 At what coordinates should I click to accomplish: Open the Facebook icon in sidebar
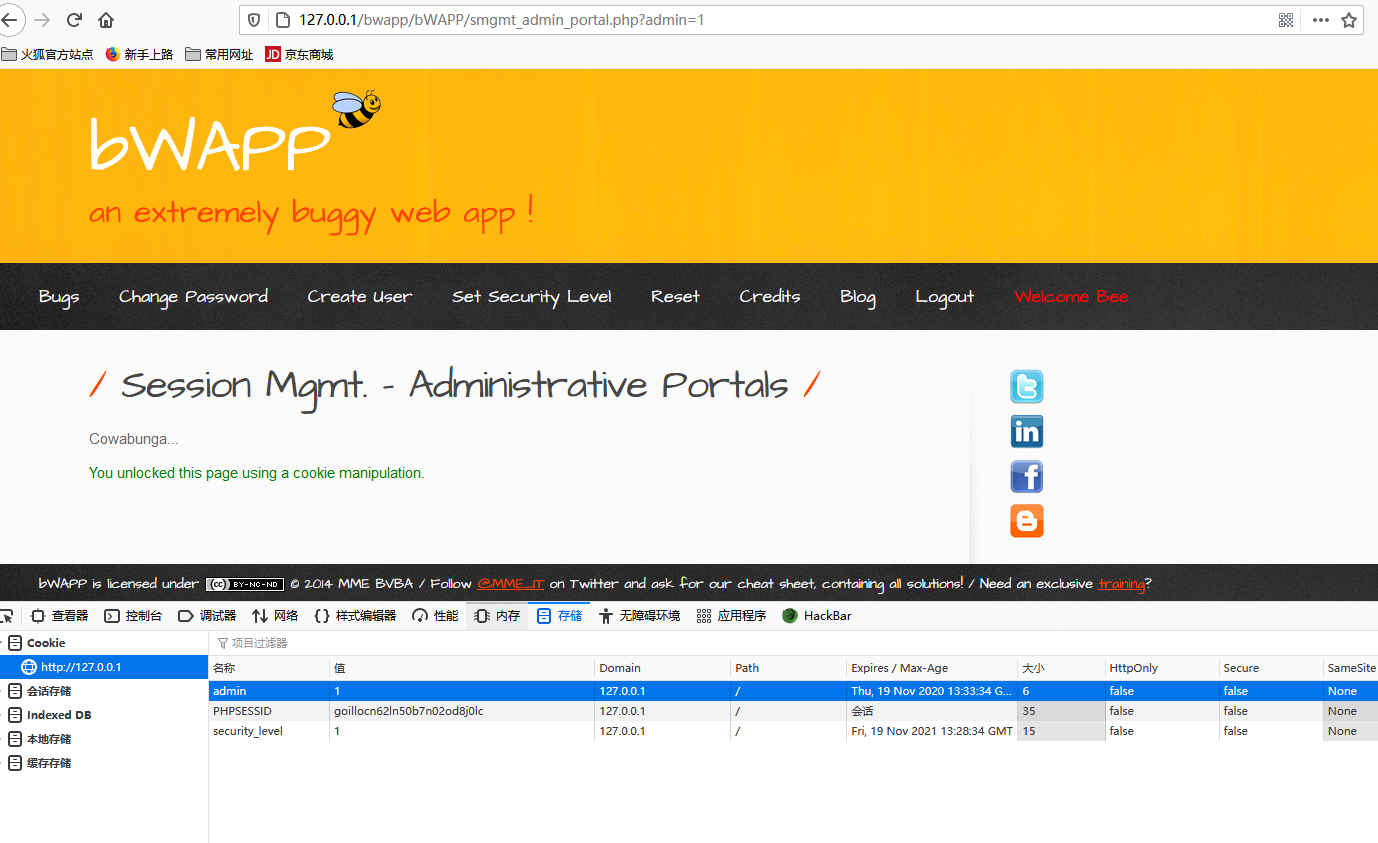1027,477
